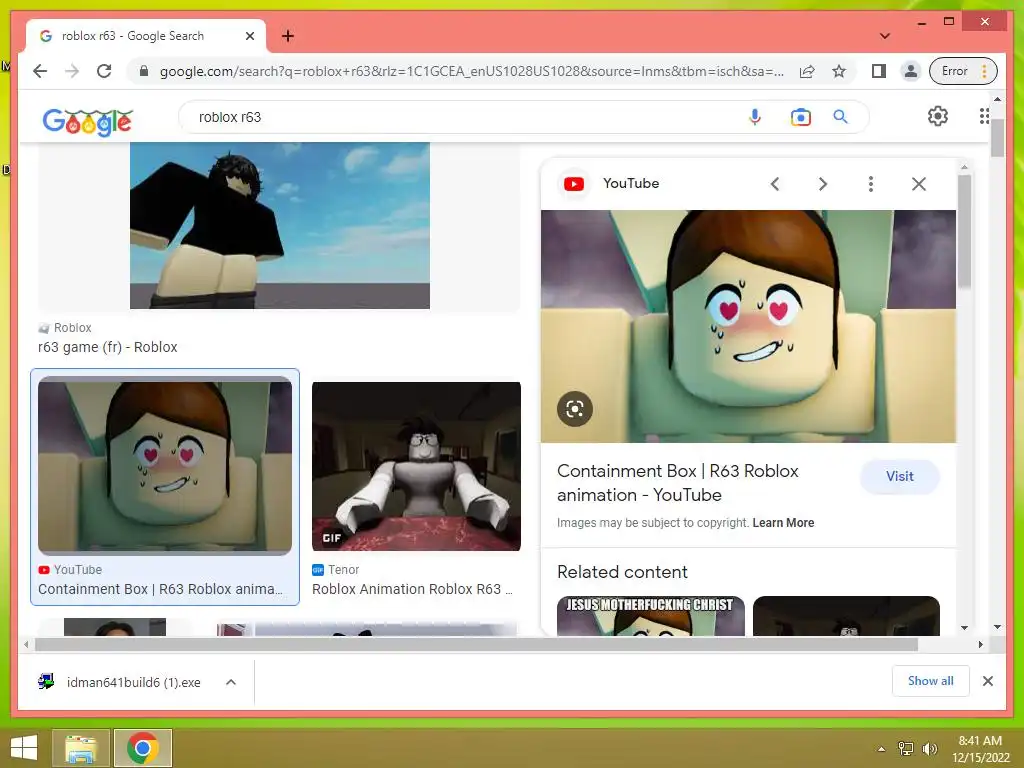Click the Roblox sky character thumbnail
The width and height of the screenshot is (1024, 768).
(280, 225)
